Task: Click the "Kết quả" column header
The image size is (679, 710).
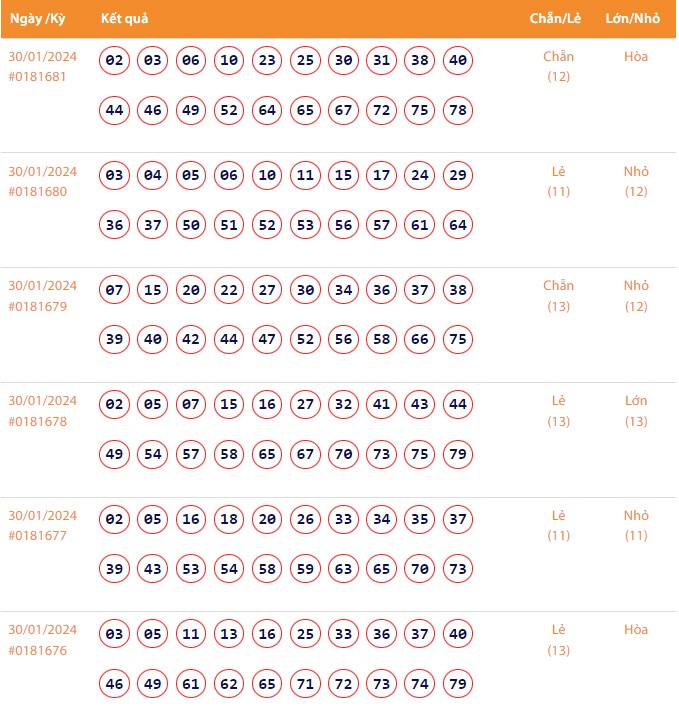Action: 125,19
